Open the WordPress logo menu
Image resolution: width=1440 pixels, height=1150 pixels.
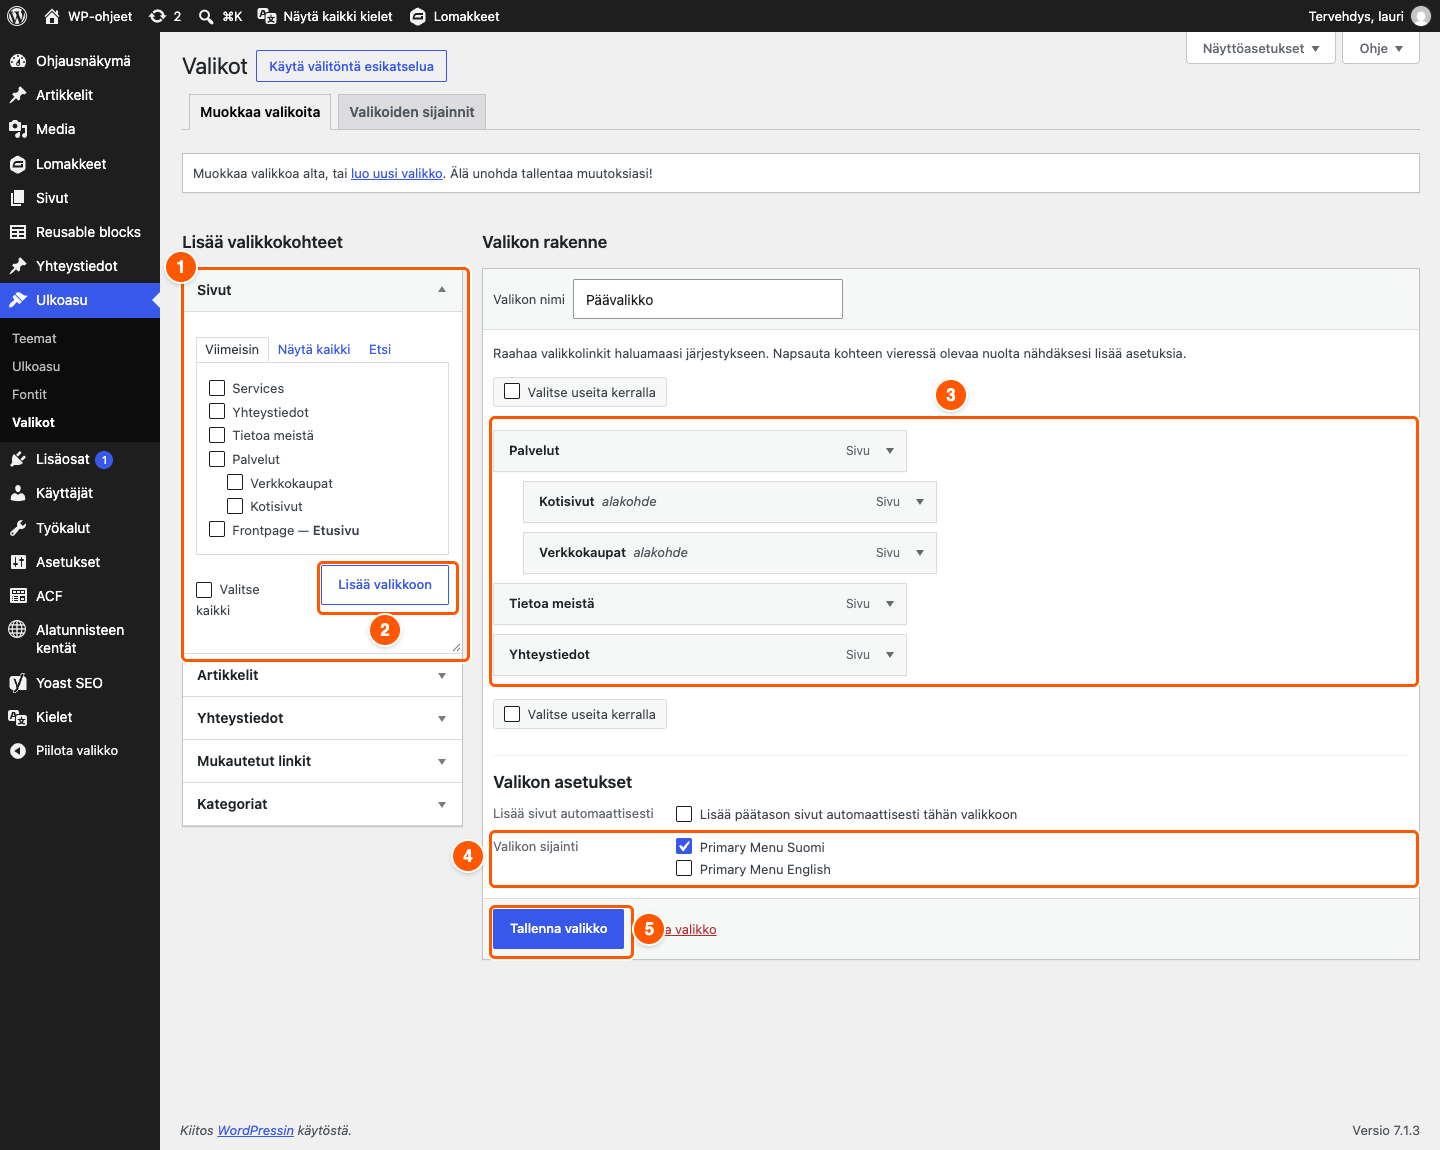tap(17, 16)
